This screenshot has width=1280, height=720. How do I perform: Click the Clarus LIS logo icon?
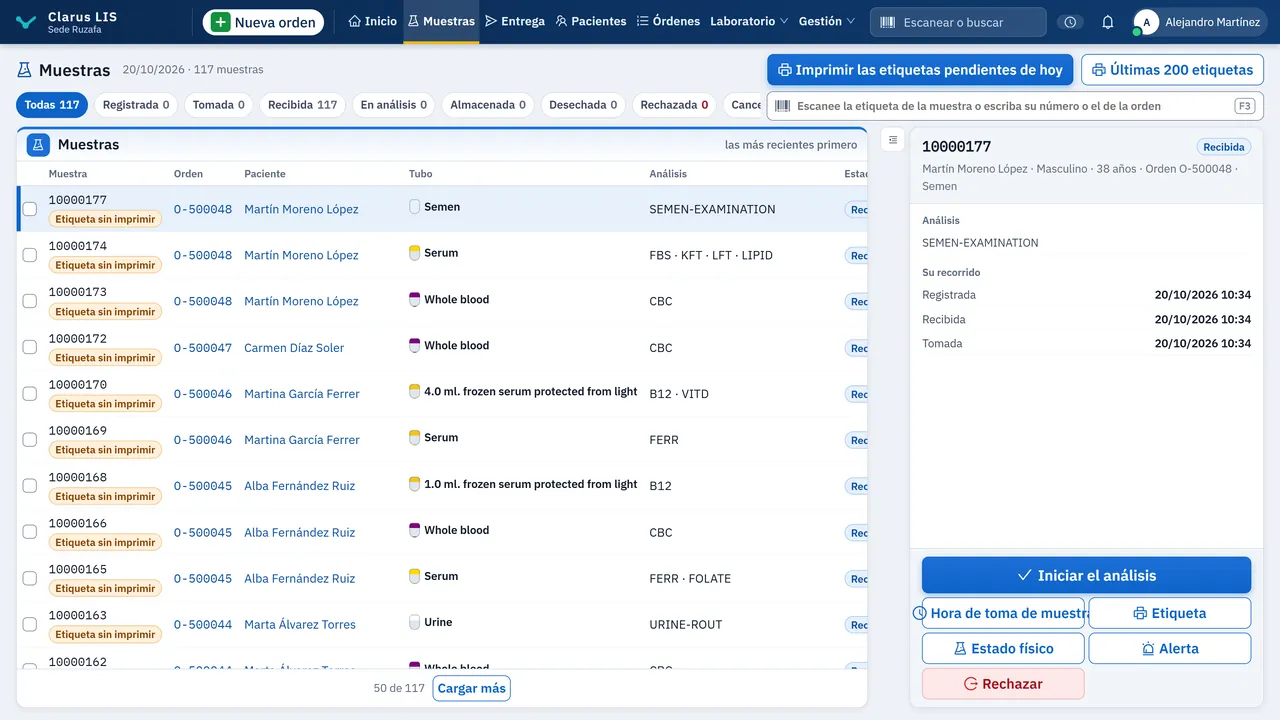coord(27,22)
